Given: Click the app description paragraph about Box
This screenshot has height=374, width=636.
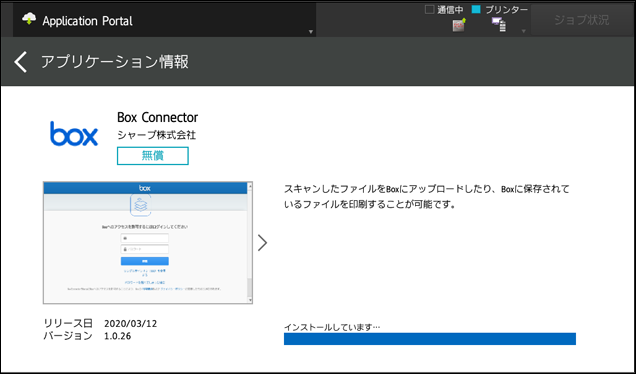Looking at the screenshot, I should (x=427, y=197).
